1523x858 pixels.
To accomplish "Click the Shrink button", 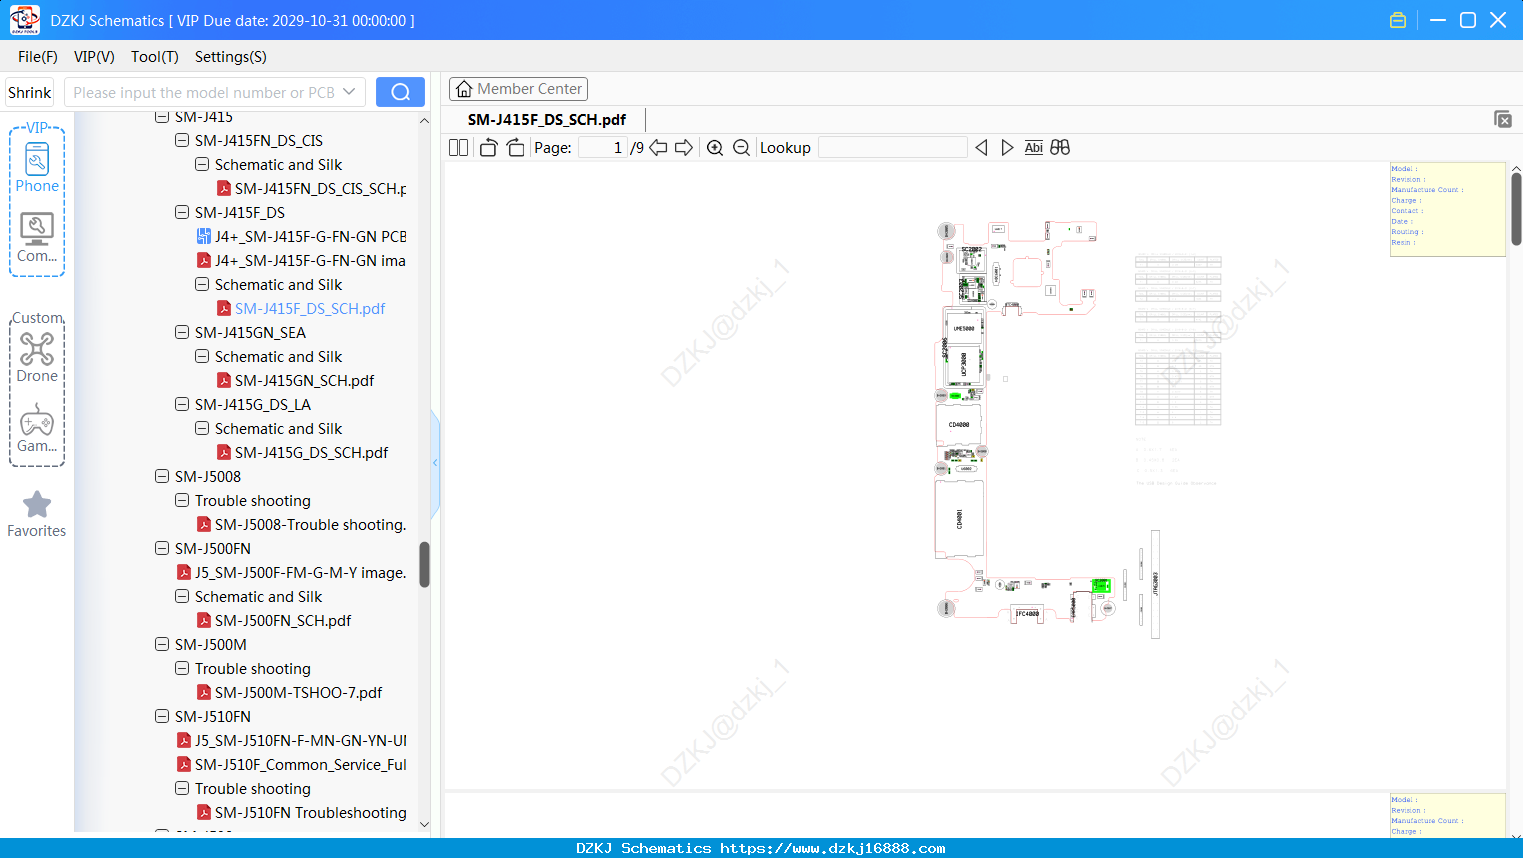I will pyautogui.click(x=30, y=92).
